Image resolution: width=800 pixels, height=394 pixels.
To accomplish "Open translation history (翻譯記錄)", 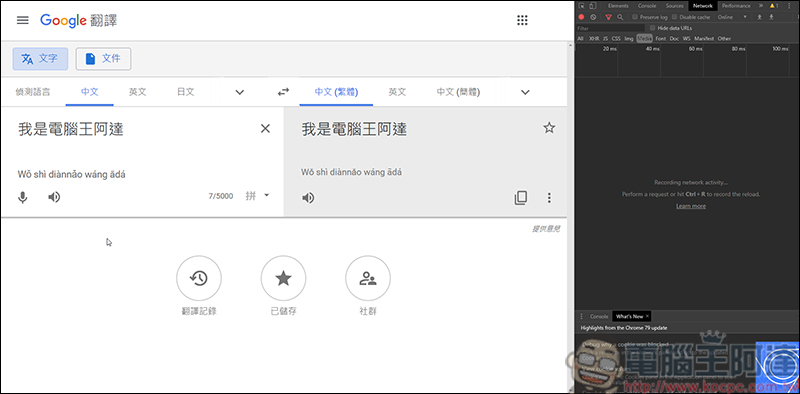I will (x=199, y=278).
